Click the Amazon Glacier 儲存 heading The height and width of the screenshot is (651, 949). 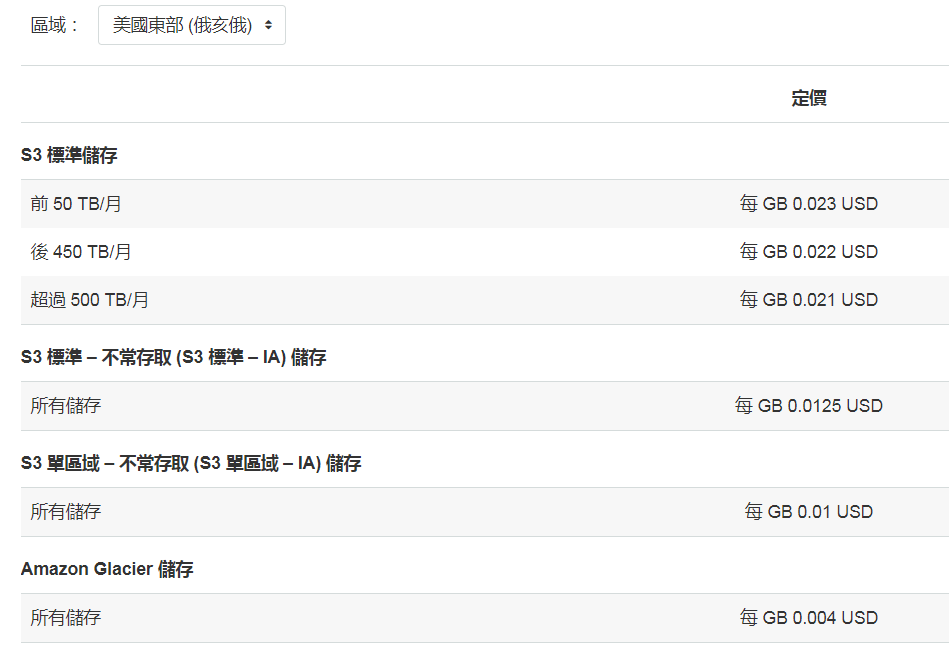tap(107, 569)
